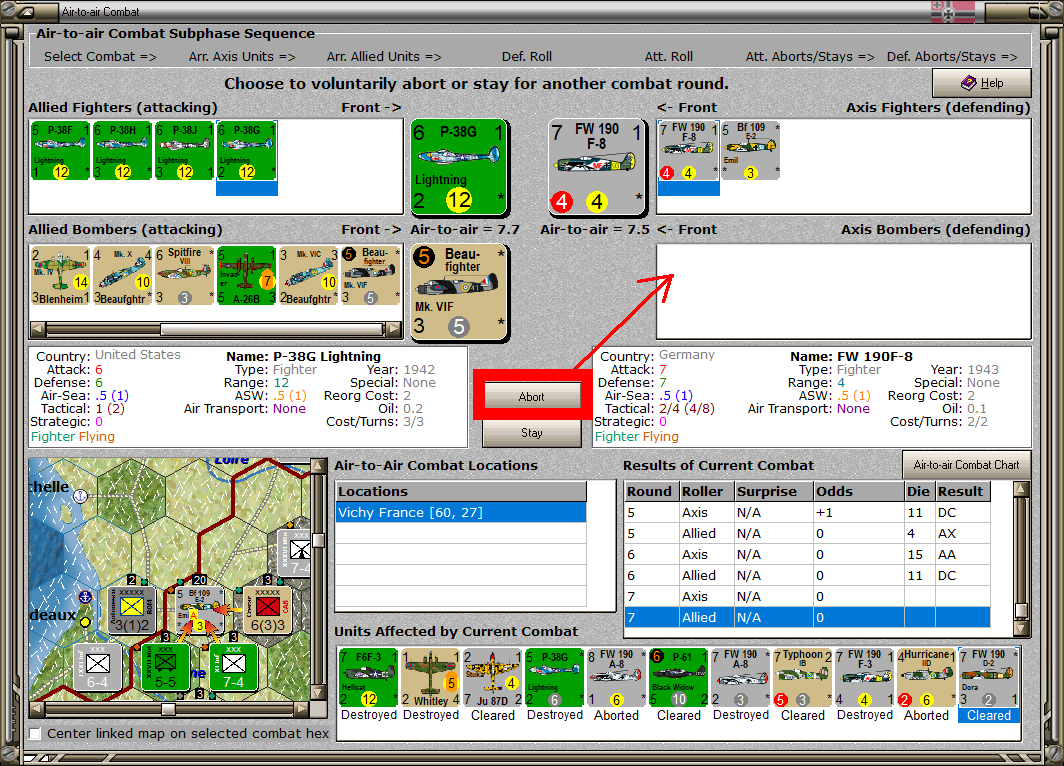Click the AA result cell
The width and height of the screenshot is (1064, 766).
[962, 554]
